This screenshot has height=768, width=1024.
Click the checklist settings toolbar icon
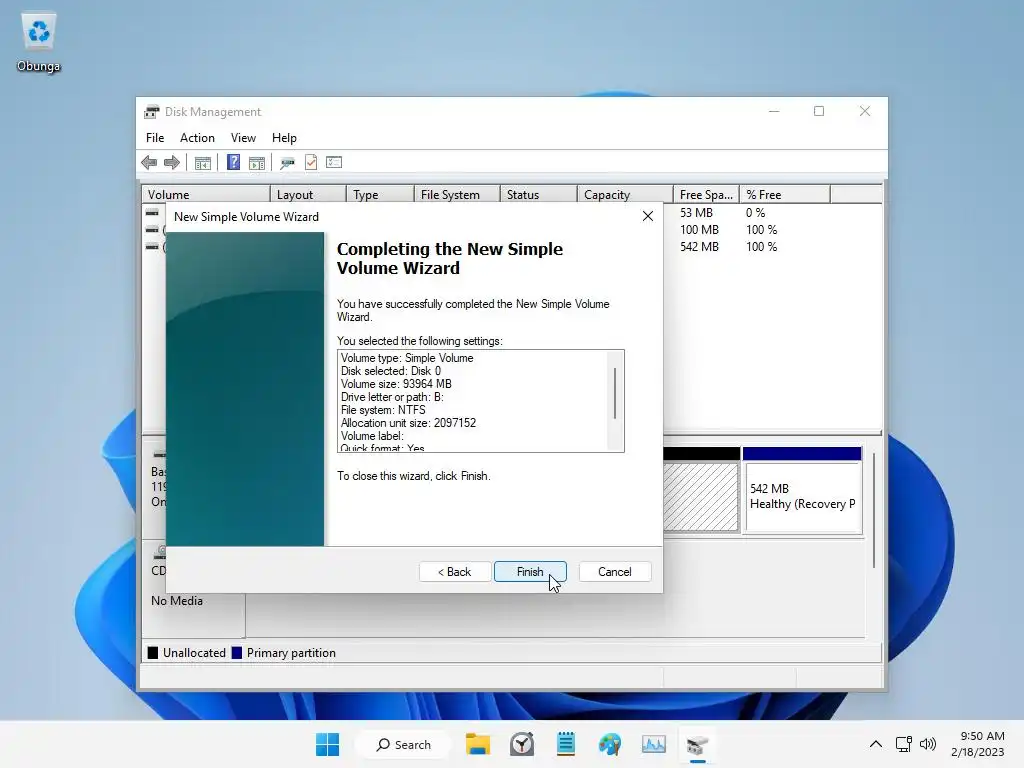(334, 162)
